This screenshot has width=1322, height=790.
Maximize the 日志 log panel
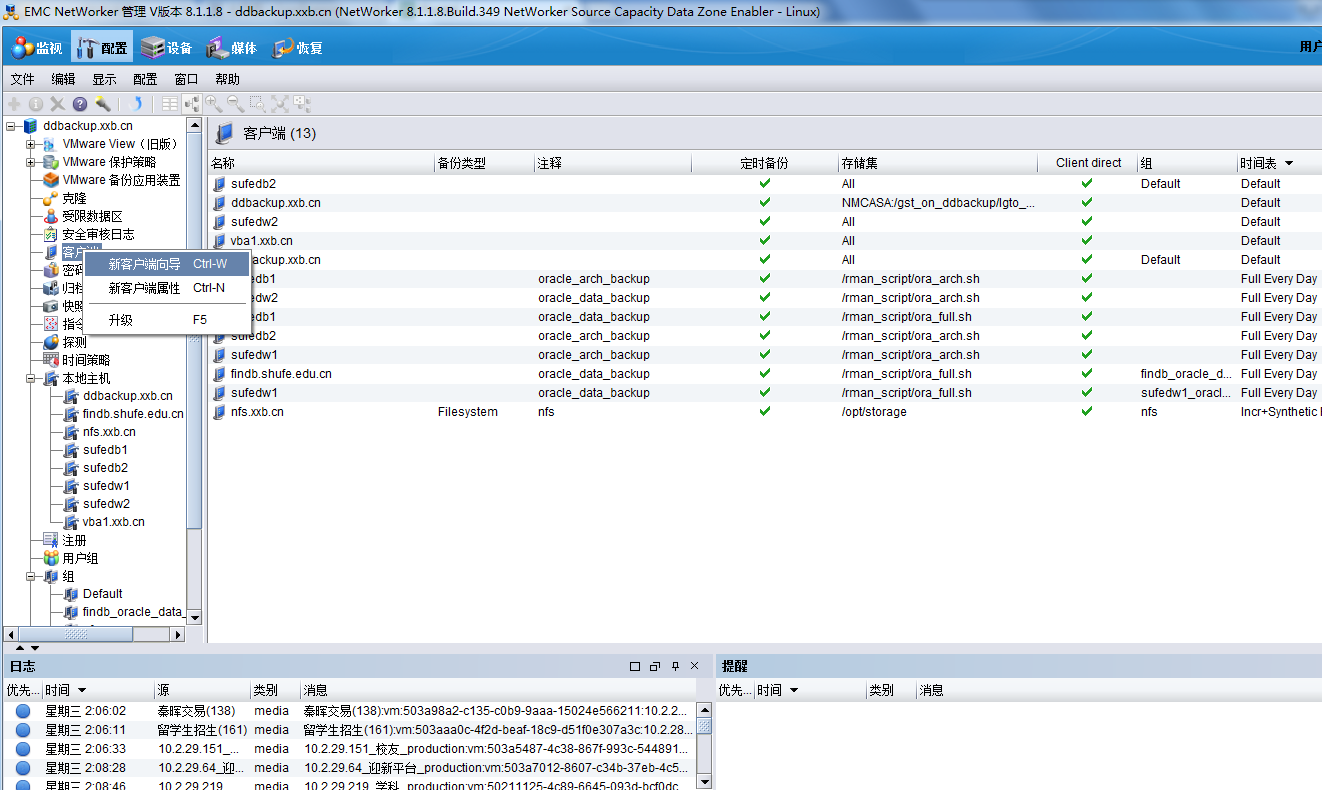coord(635,666)
